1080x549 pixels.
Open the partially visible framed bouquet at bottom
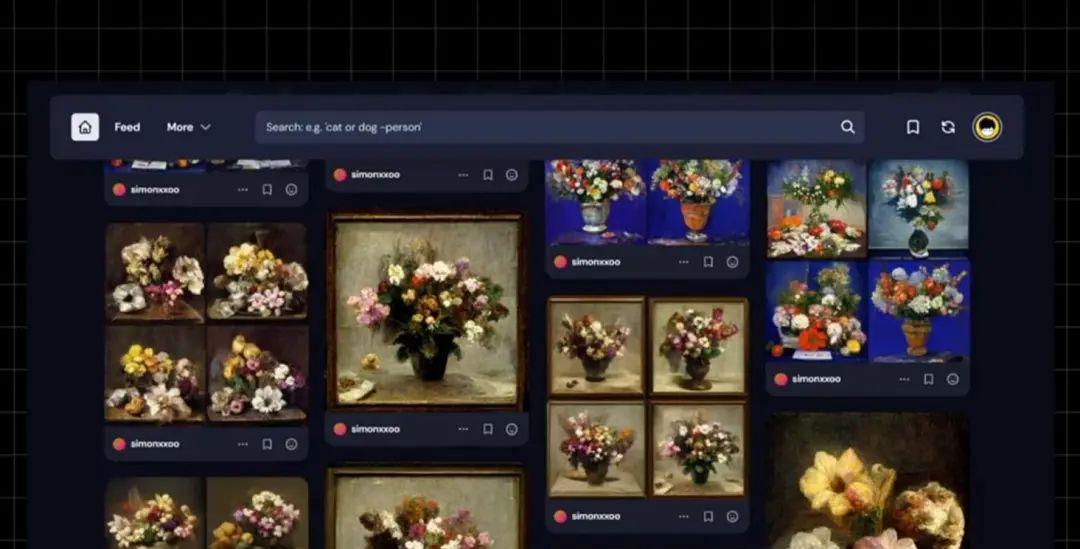[426, 508]
